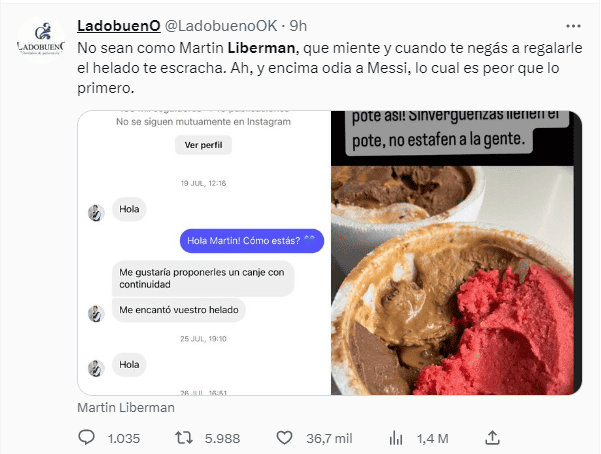Select the Ver perfil button in screenshot
The height and width of the screenshot is (454, 601).
coord(204,145)
